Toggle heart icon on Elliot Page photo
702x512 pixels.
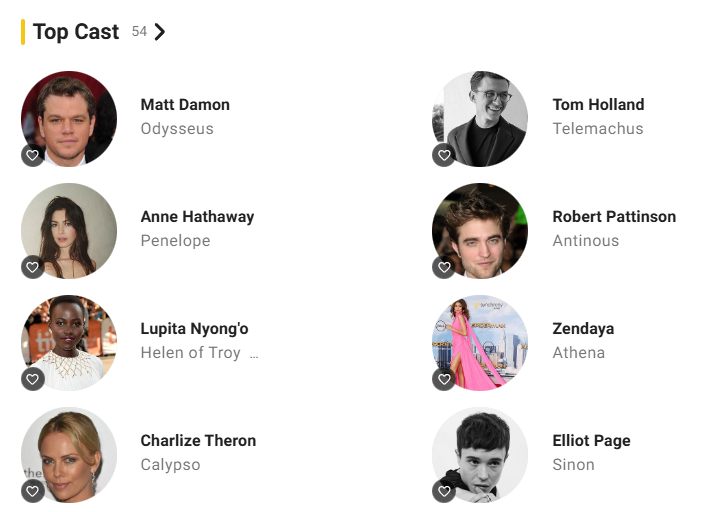pos(444,491)
